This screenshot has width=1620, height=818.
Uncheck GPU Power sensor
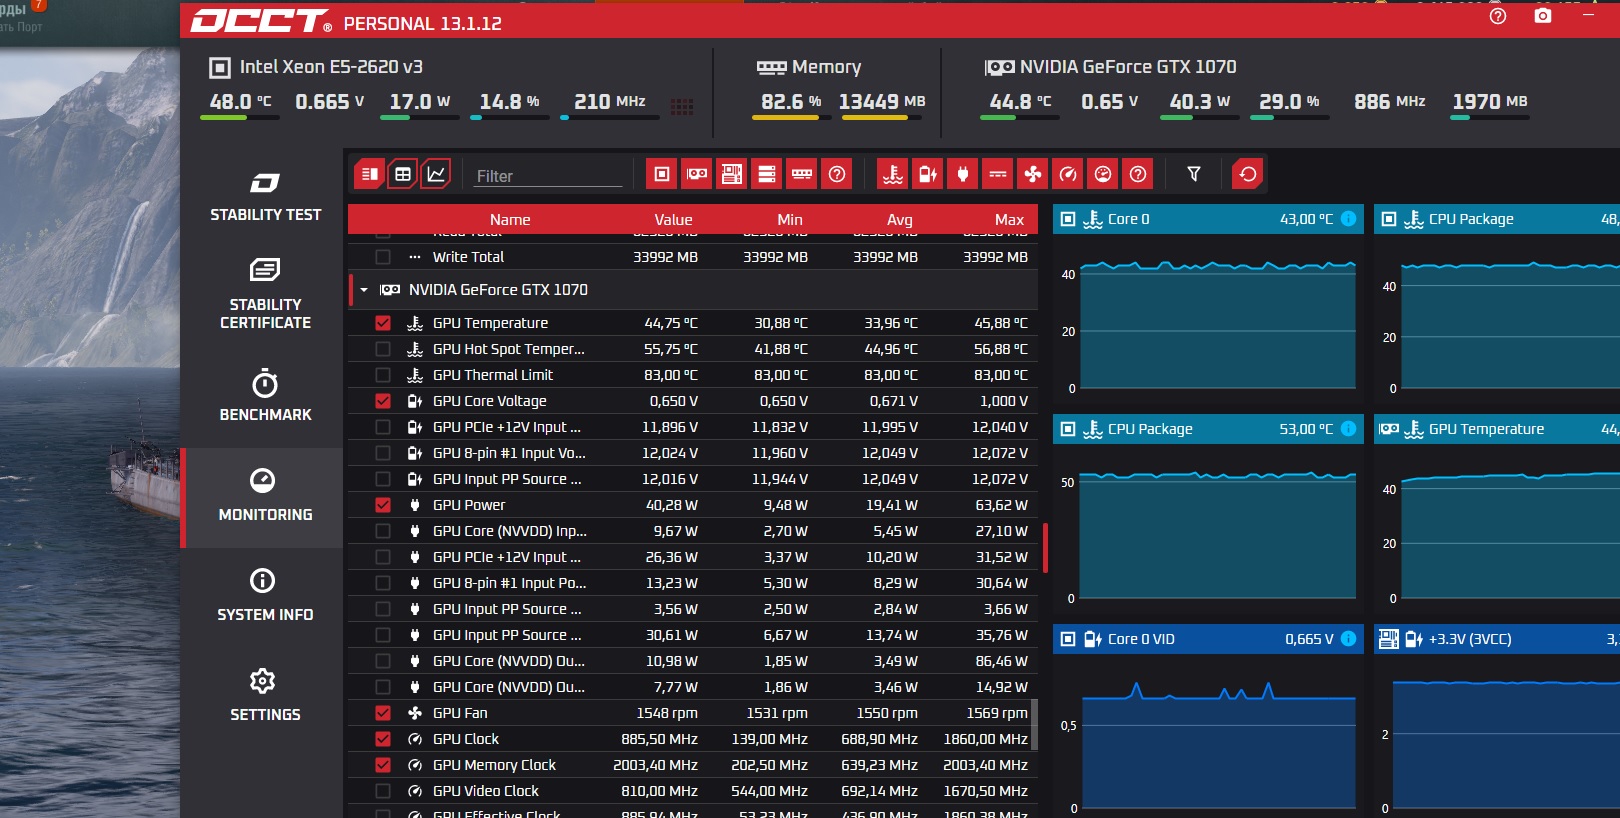pos(383,505)
